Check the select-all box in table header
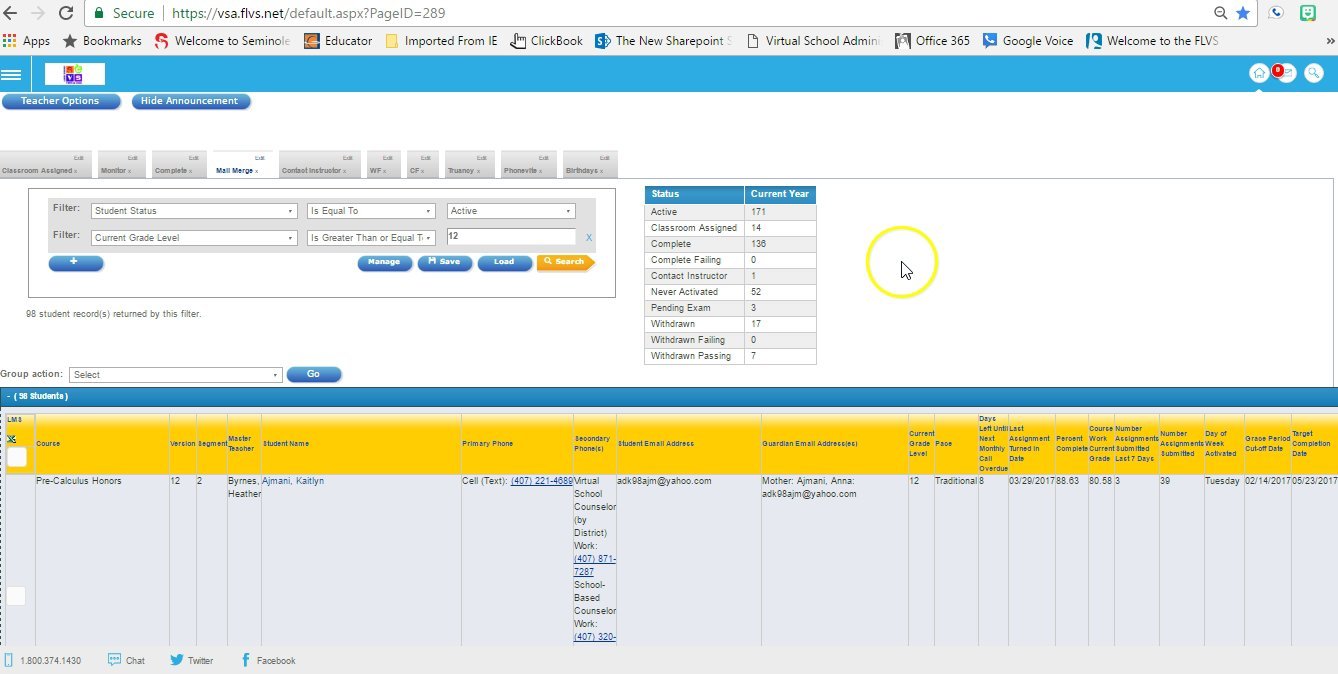 tap(17, 457)
